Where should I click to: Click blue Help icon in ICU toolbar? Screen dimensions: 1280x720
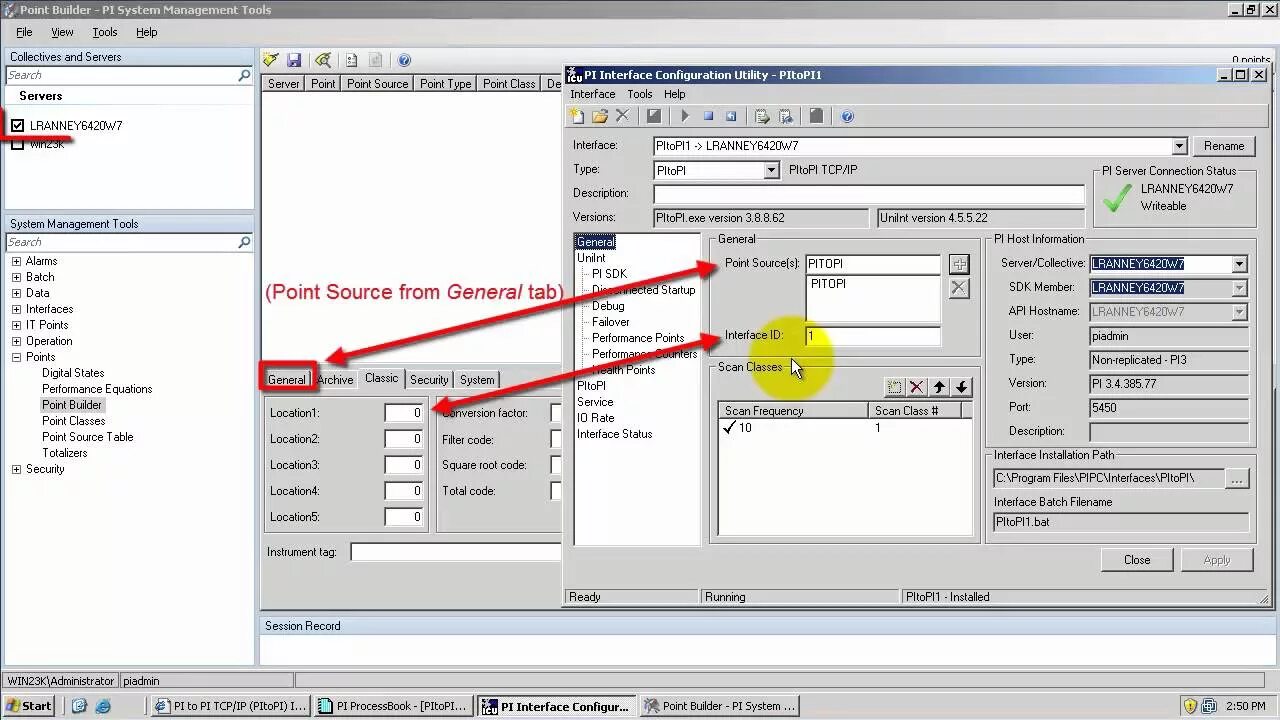coord(847,116)
